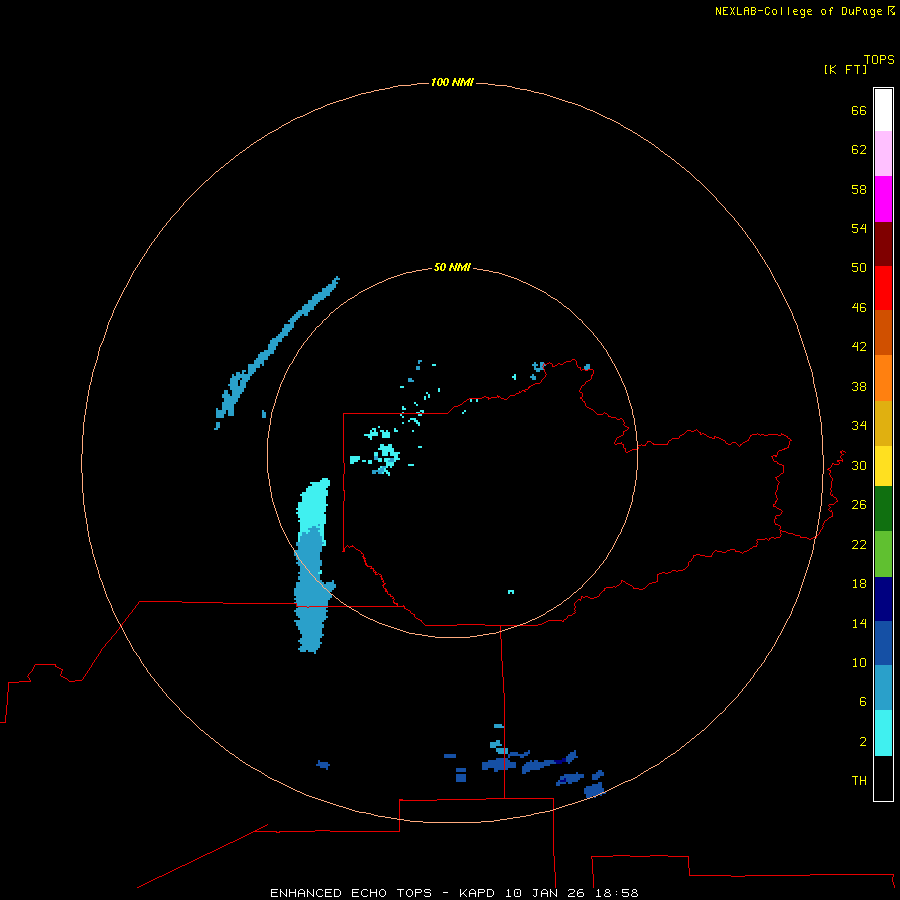
Task: Select the [K FT] units label
Action: pyautogui.click(x=845, y=69)
